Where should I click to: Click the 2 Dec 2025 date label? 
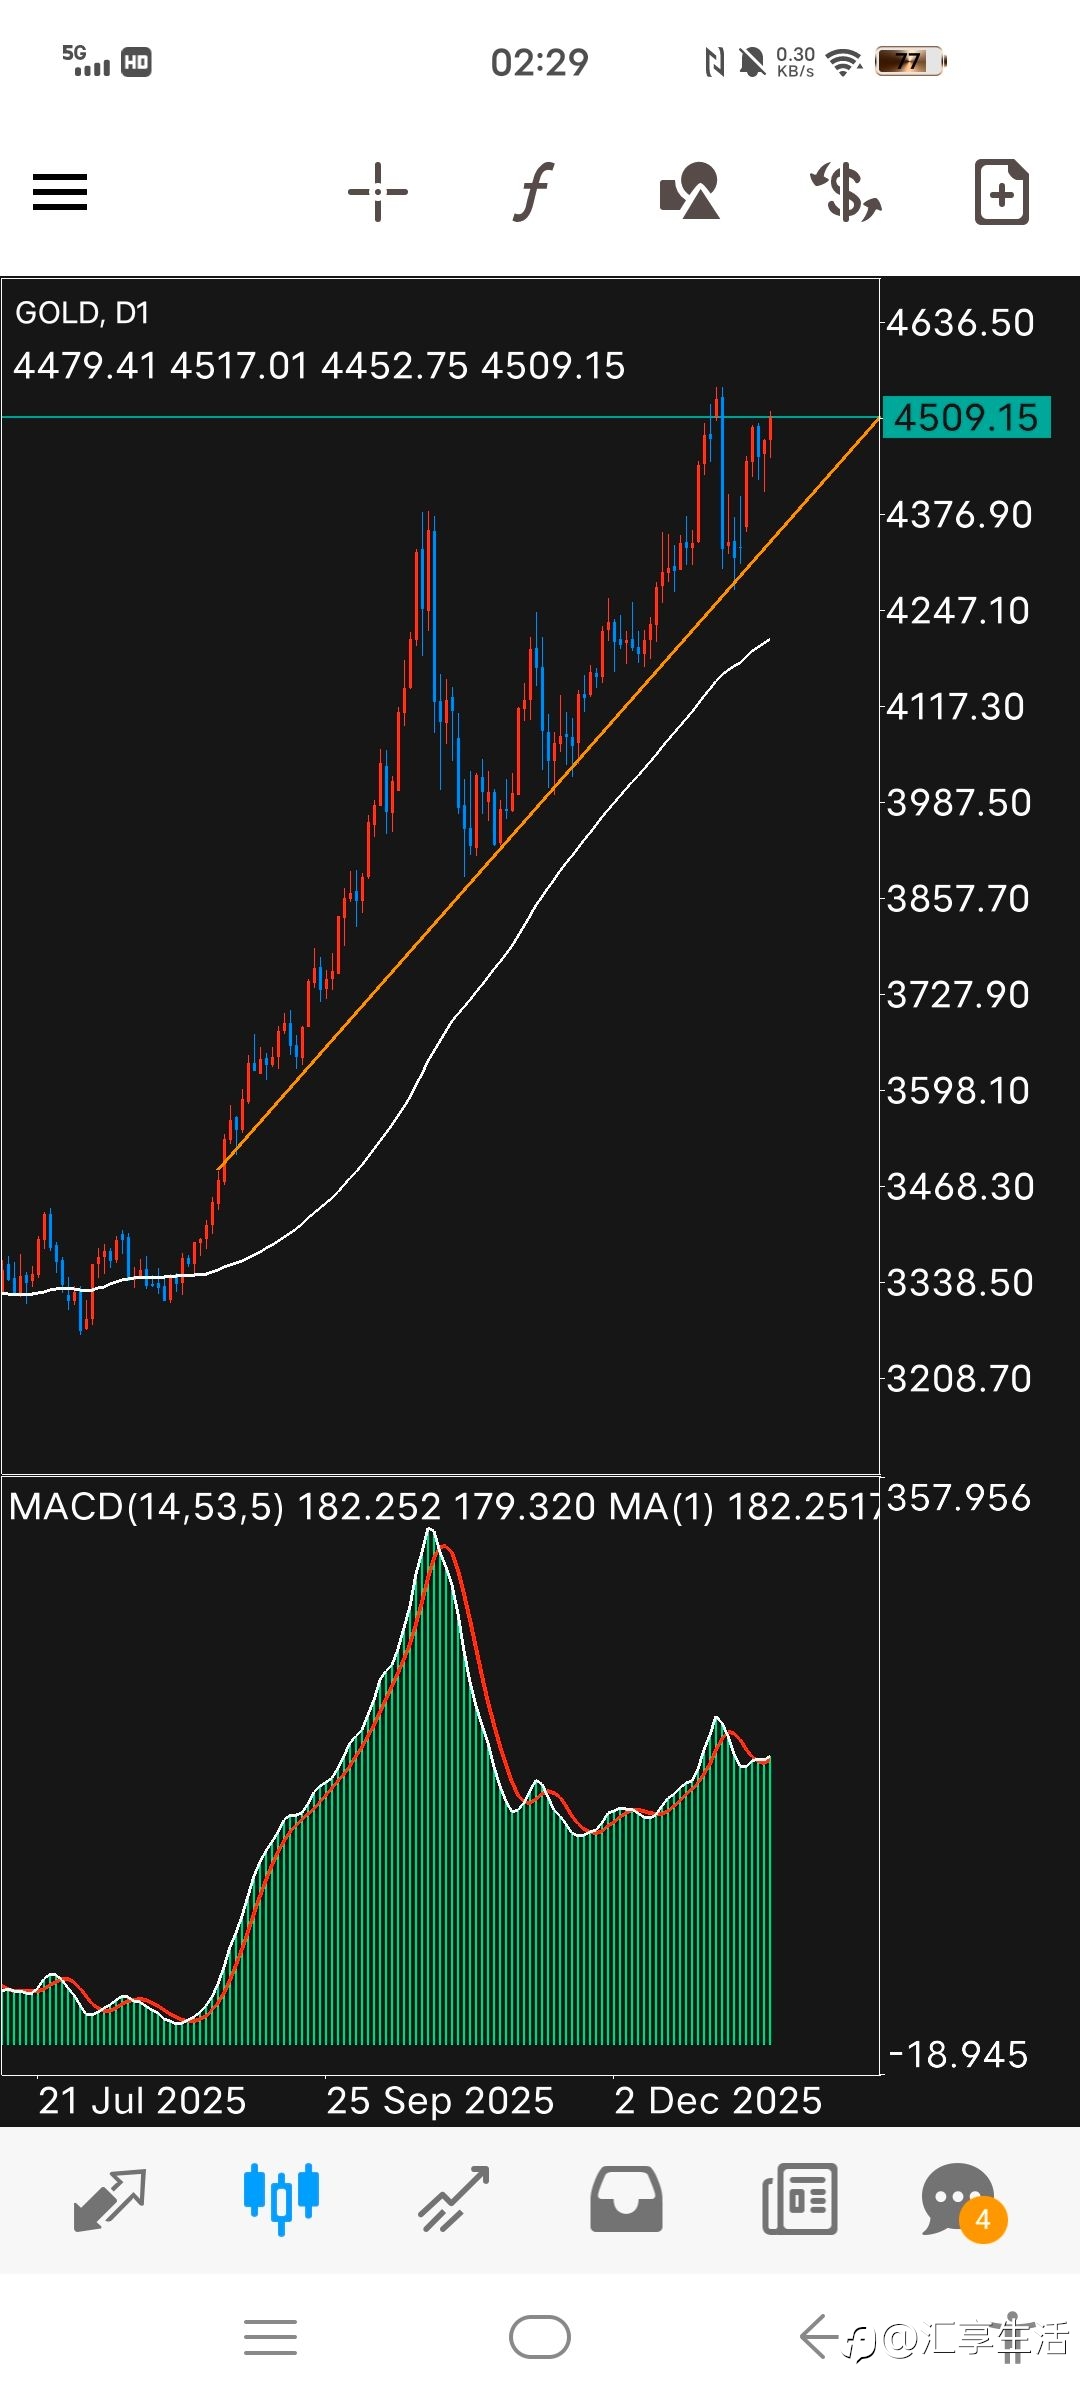718,2100
